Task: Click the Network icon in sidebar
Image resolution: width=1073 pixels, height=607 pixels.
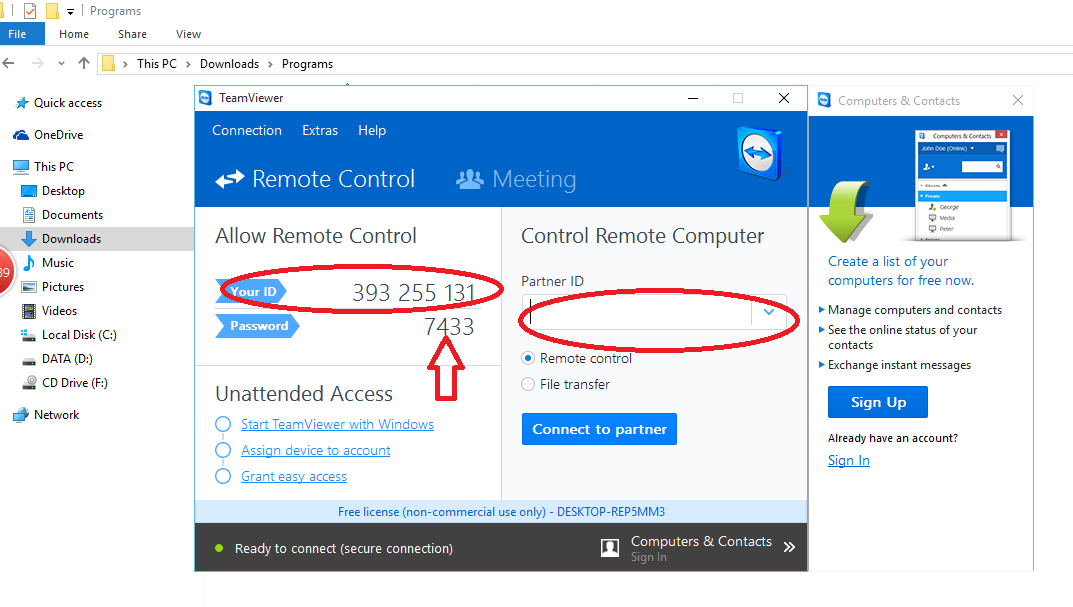Action: [21, 415]
